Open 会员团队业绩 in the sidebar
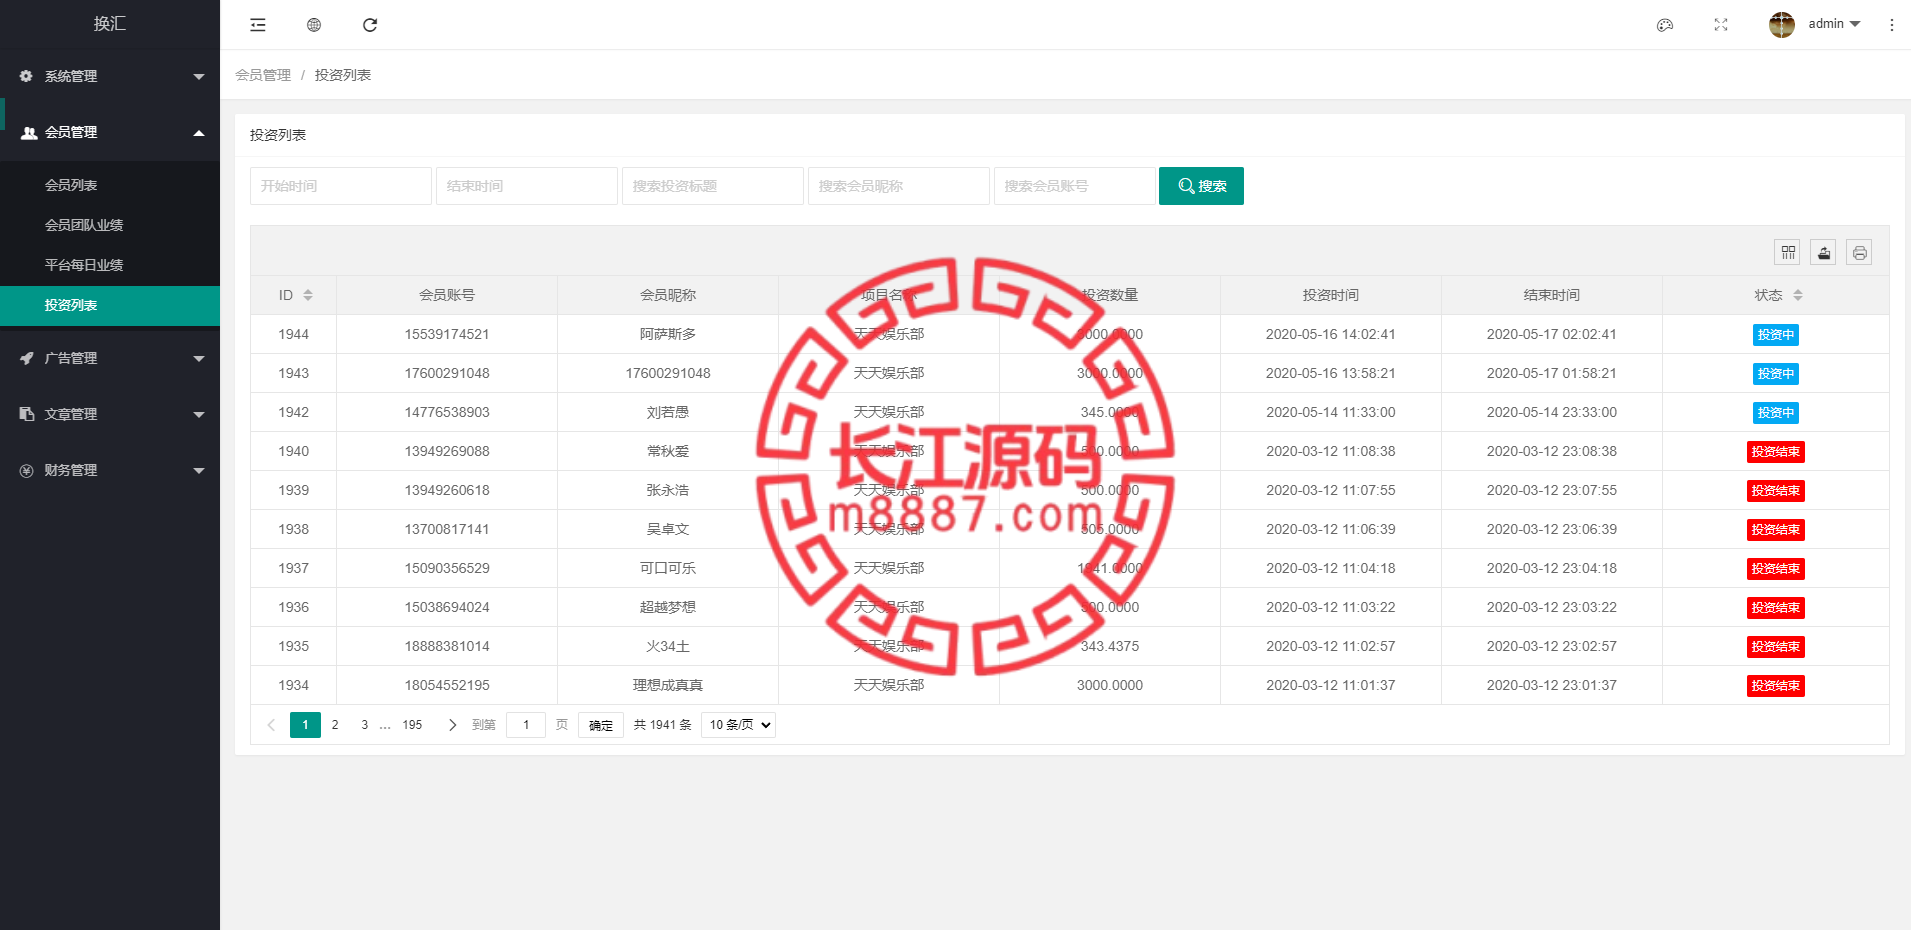Viewport: 1911px width, 930px height. click(110, 225)
